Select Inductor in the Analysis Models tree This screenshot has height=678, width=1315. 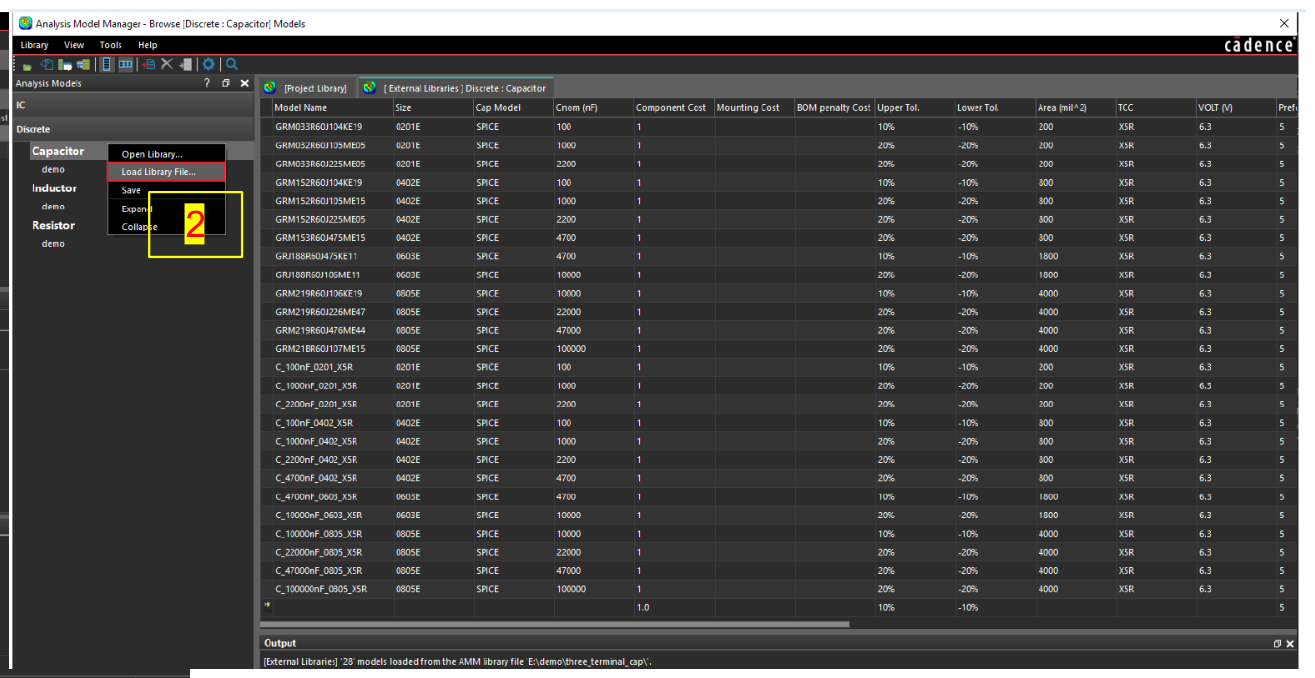click(54, 188)
